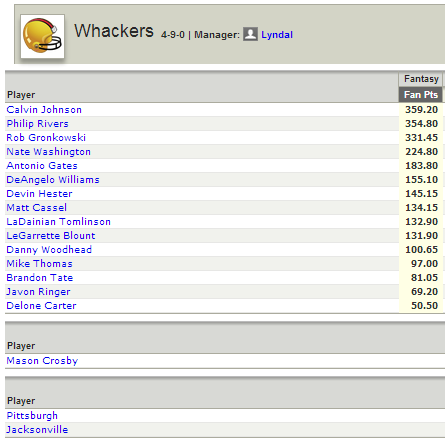This screenshot has width=445, height=439.
Task: Open Calvin Johnson's player page
Action: coord(44,110)
